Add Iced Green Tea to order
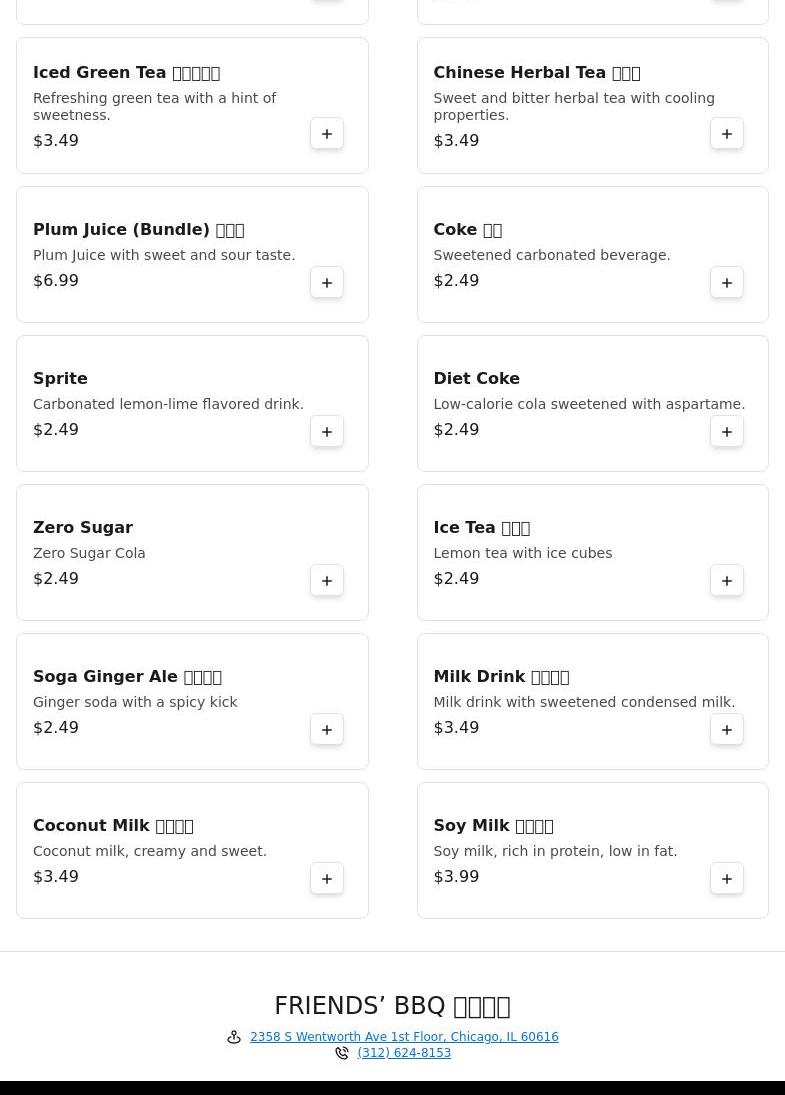785x1095 pixels. pyautogui.click(x=327, y=134)
